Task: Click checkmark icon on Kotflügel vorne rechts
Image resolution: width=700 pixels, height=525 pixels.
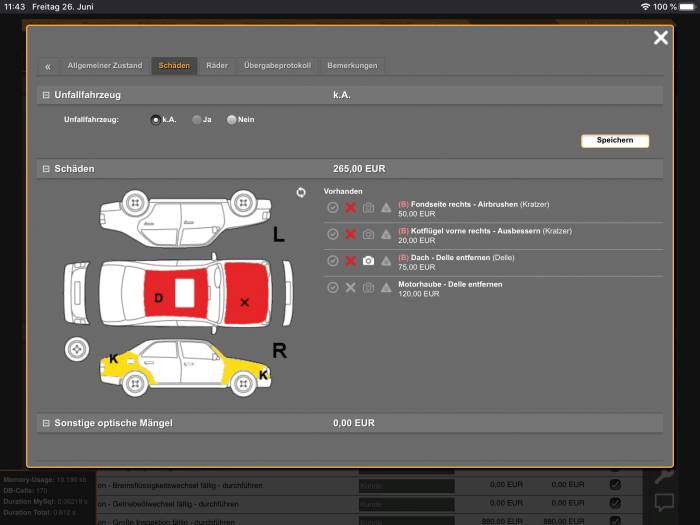Action: pyautogui.click(x=332, y=234)
